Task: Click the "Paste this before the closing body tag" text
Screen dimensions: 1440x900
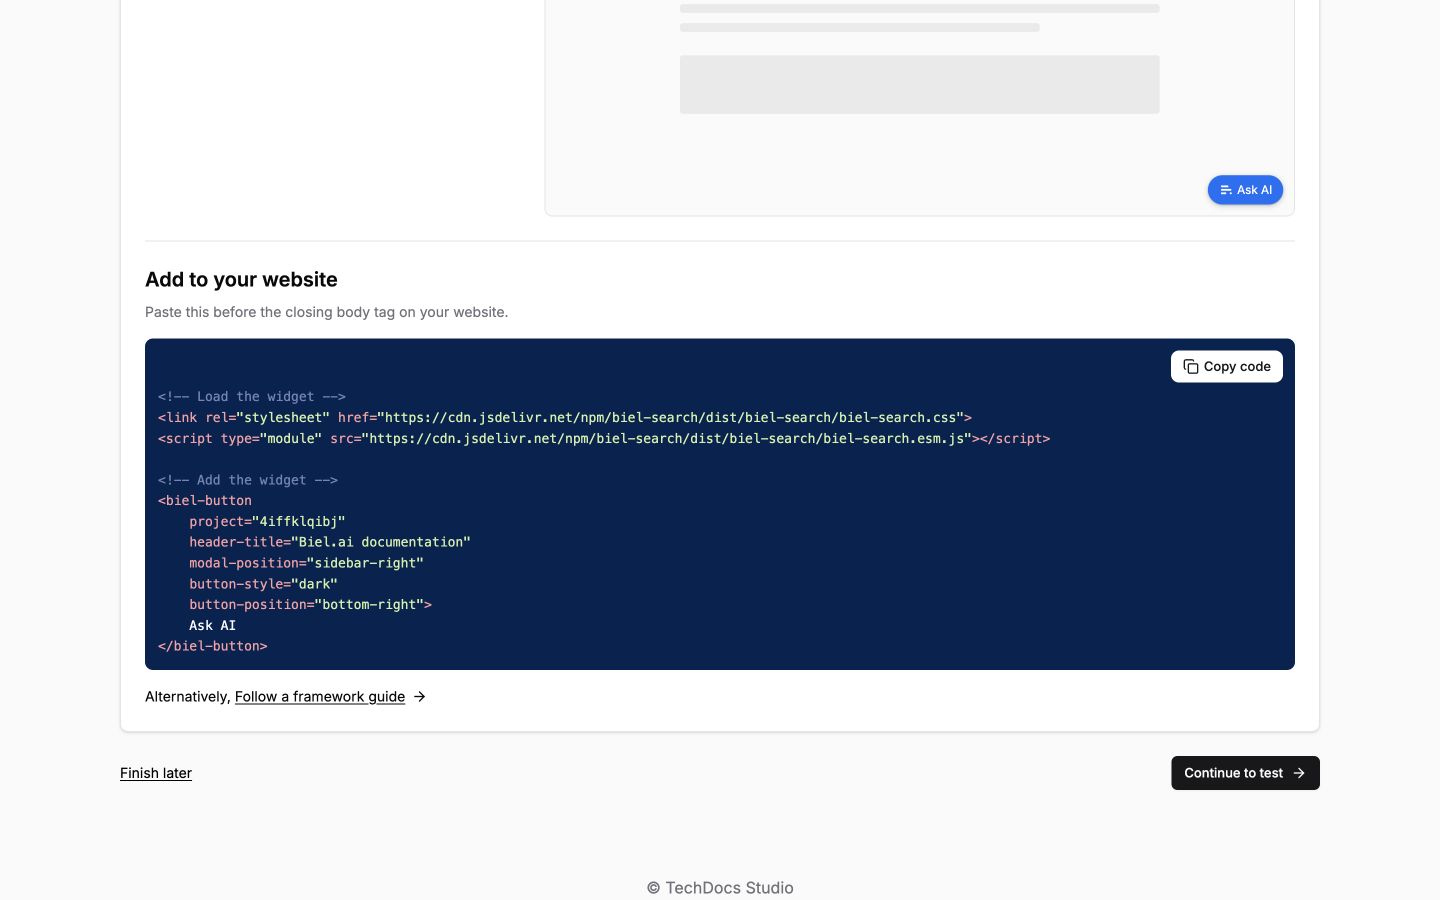Action: click(326, 312)
